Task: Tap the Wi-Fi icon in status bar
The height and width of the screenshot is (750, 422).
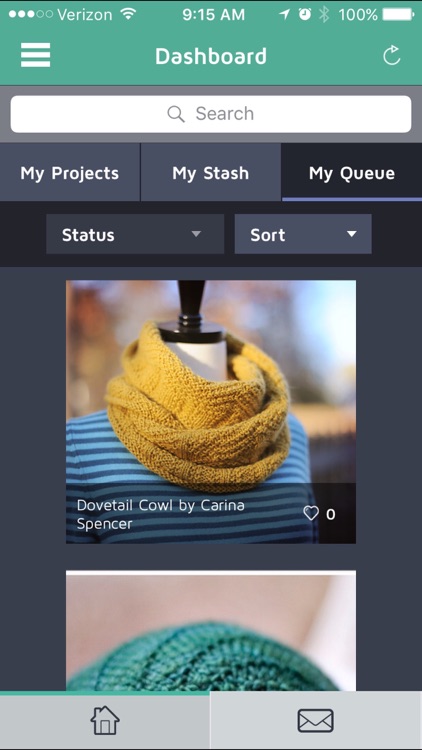Action: tap(128, 14)
